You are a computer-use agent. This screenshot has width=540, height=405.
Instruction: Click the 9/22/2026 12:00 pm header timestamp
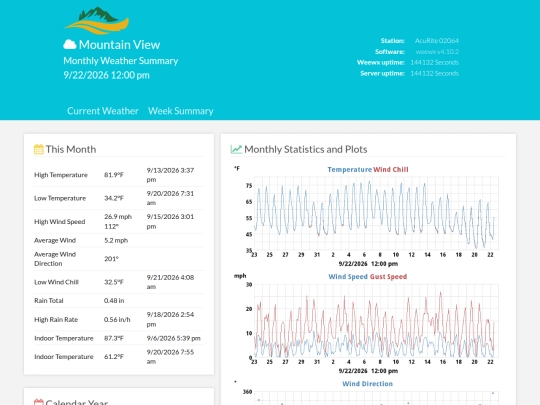pos(106,75)
